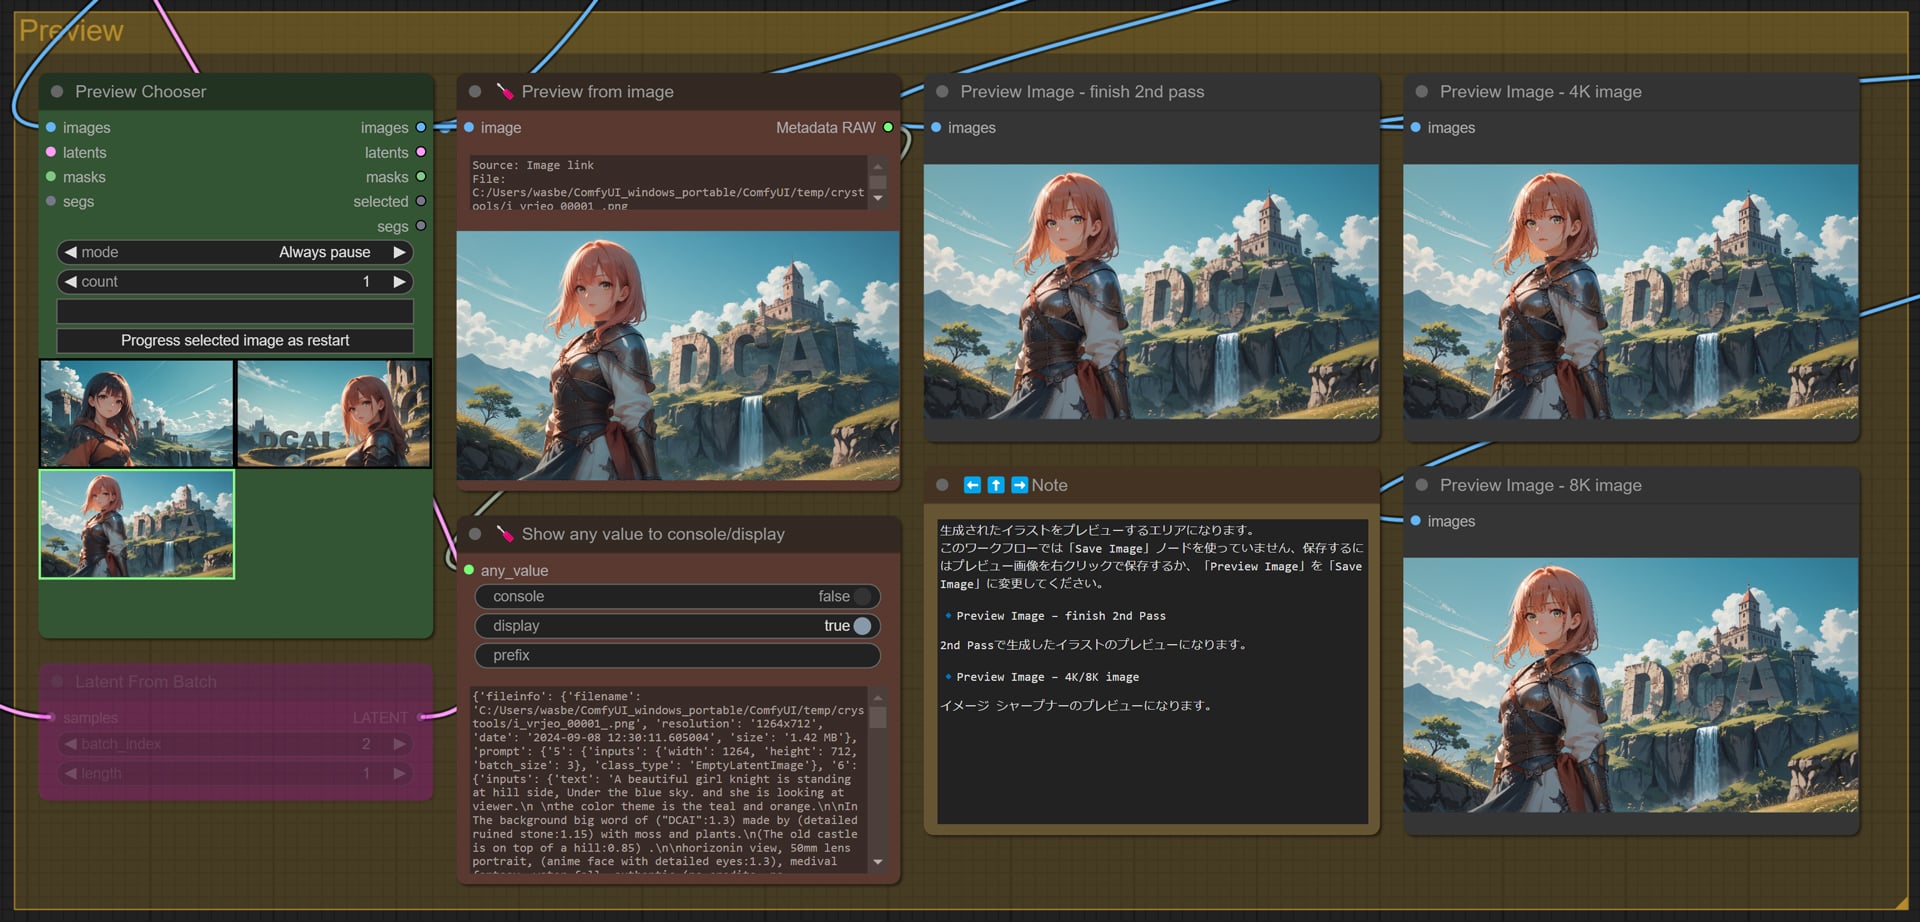Increase count with the right arrow
Image resolution: width=1920 pixels, height=922 pixels.
399,282
